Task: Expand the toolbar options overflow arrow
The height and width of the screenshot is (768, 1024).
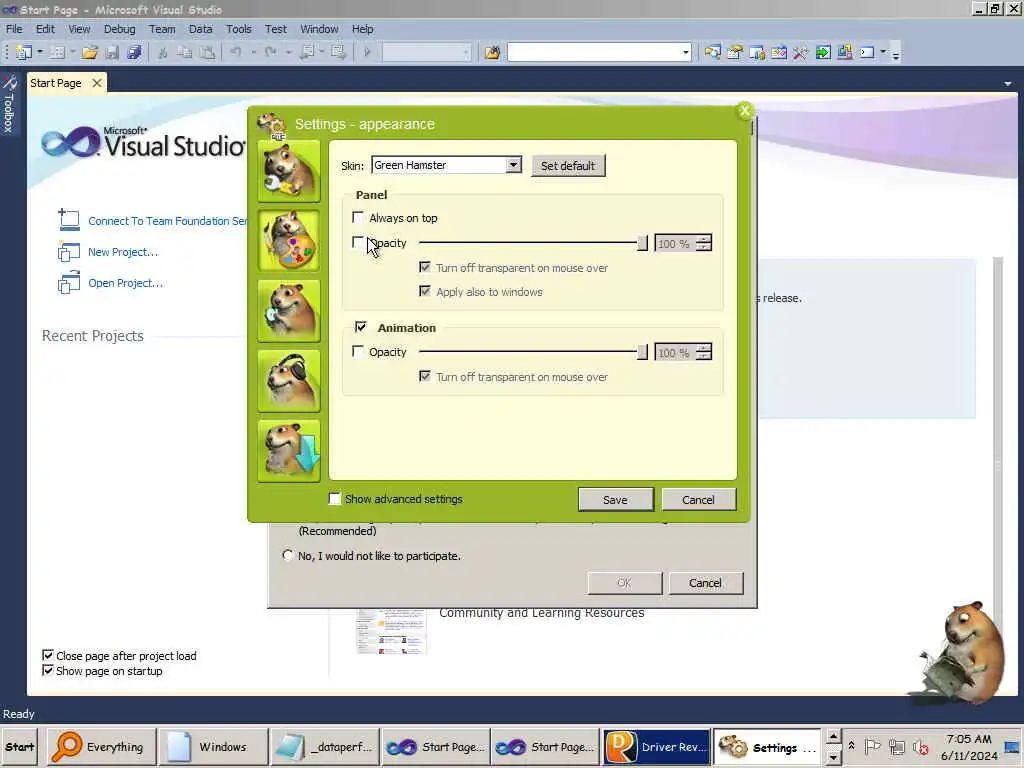Action: pos(896,55)
